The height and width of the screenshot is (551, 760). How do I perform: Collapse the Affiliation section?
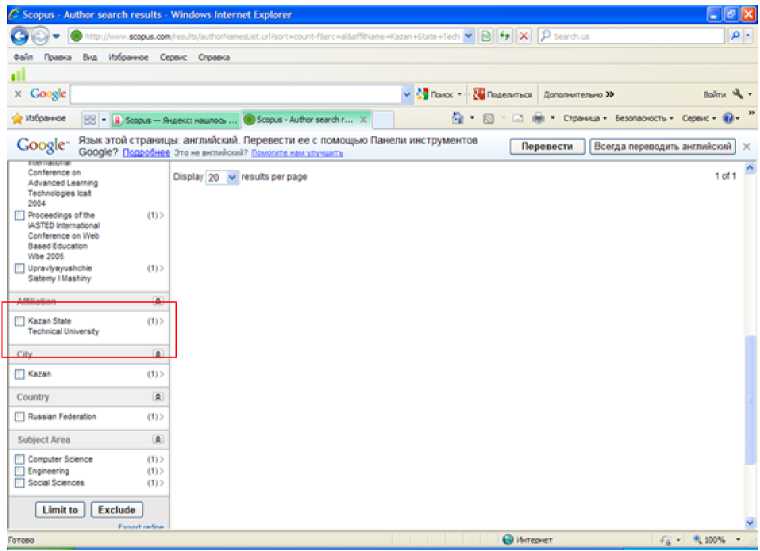(x=158, y=301)
